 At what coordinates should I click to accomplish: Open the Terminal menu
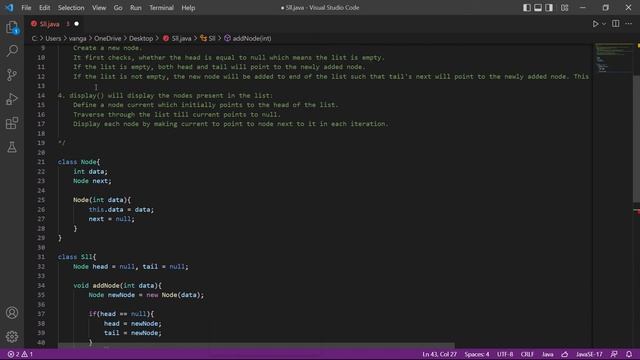pos(161,8)
